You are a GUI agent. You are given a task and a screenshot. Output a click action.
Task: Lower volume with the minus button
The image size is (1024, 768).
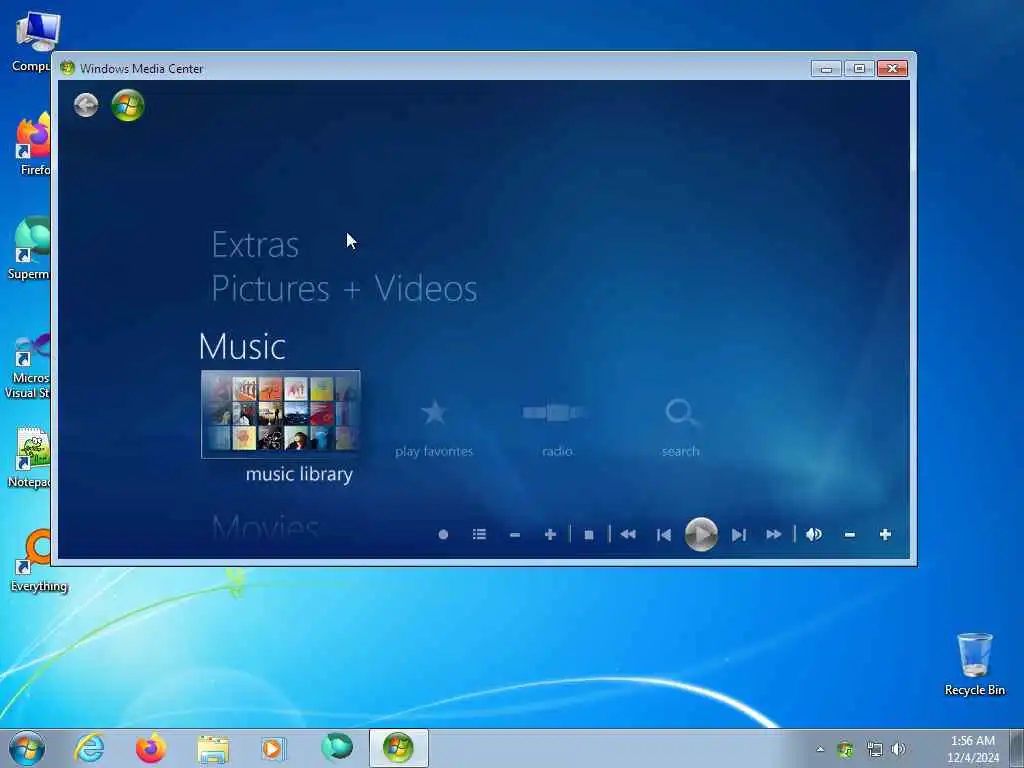click(850, 535)
